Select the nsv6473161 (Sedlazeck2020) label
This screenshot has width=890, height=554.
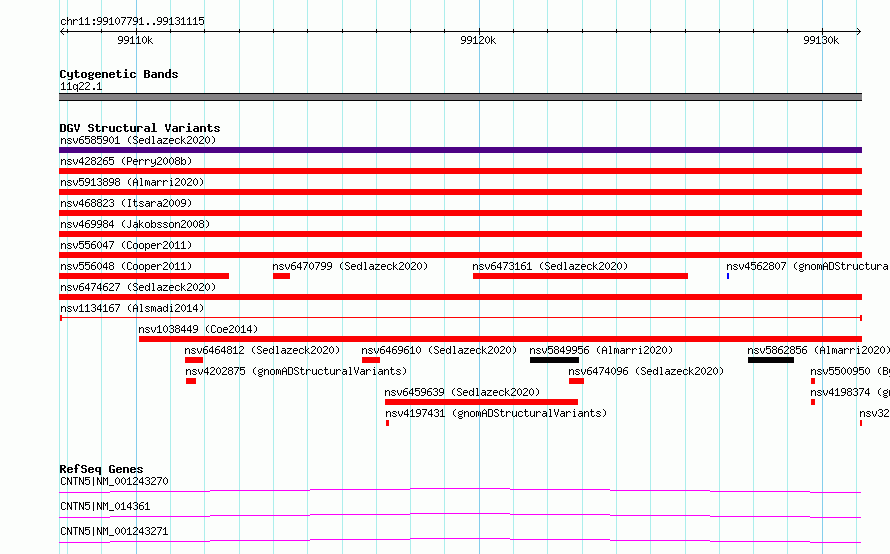click(550, 266)
